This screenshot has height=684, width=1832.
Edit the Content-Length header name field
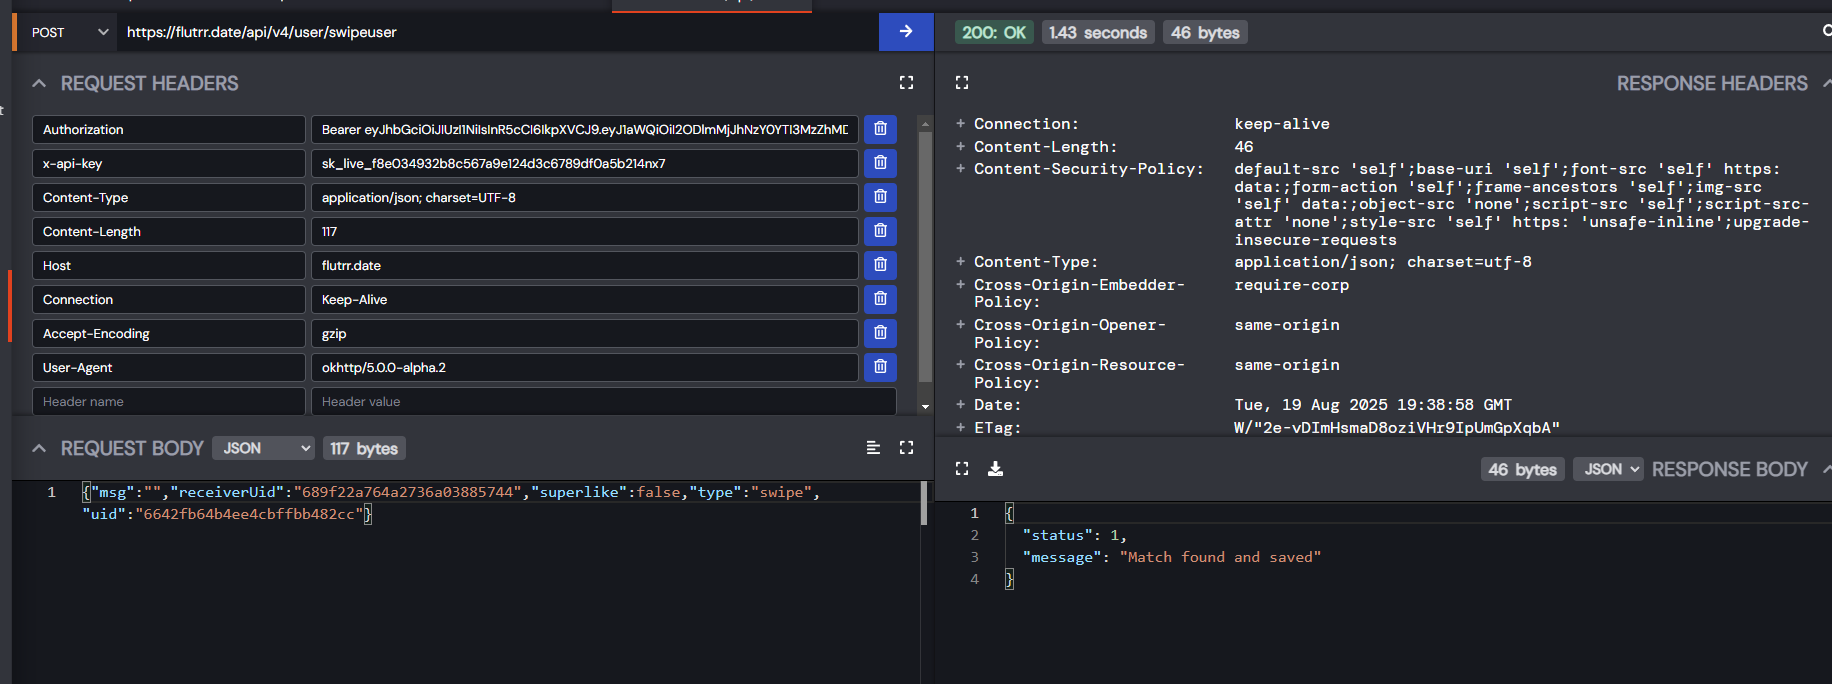point(169,231)
